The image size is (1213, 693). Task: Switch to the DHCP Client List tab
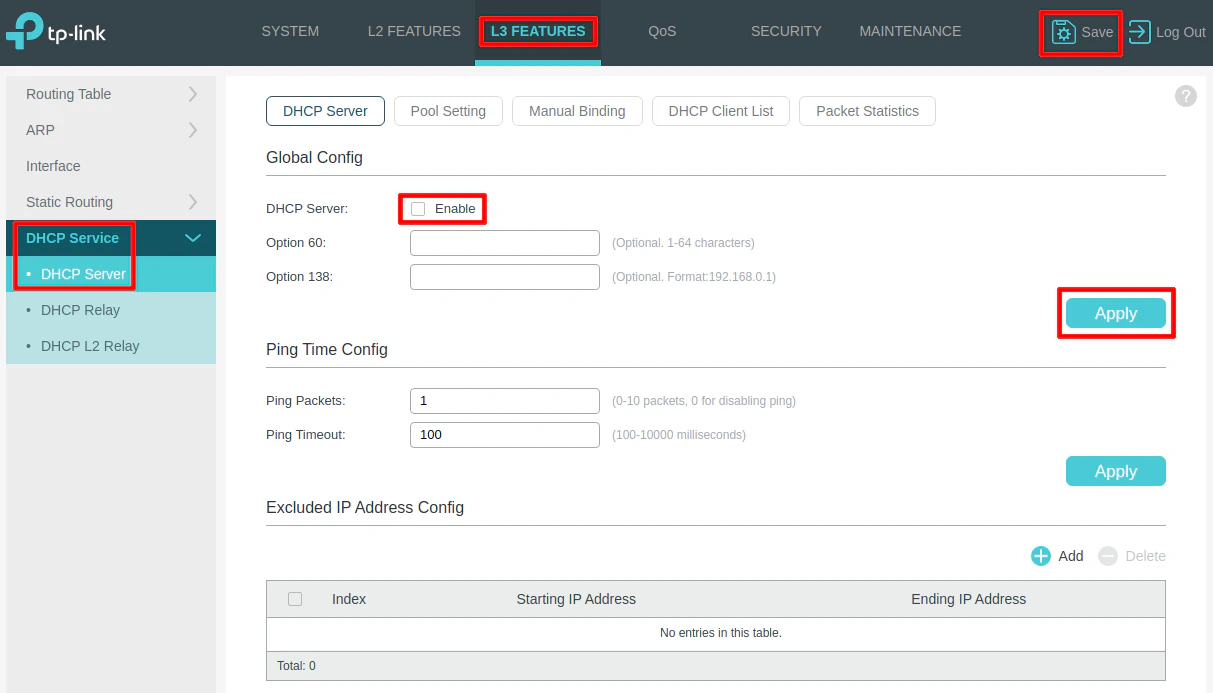coord(721,111)
